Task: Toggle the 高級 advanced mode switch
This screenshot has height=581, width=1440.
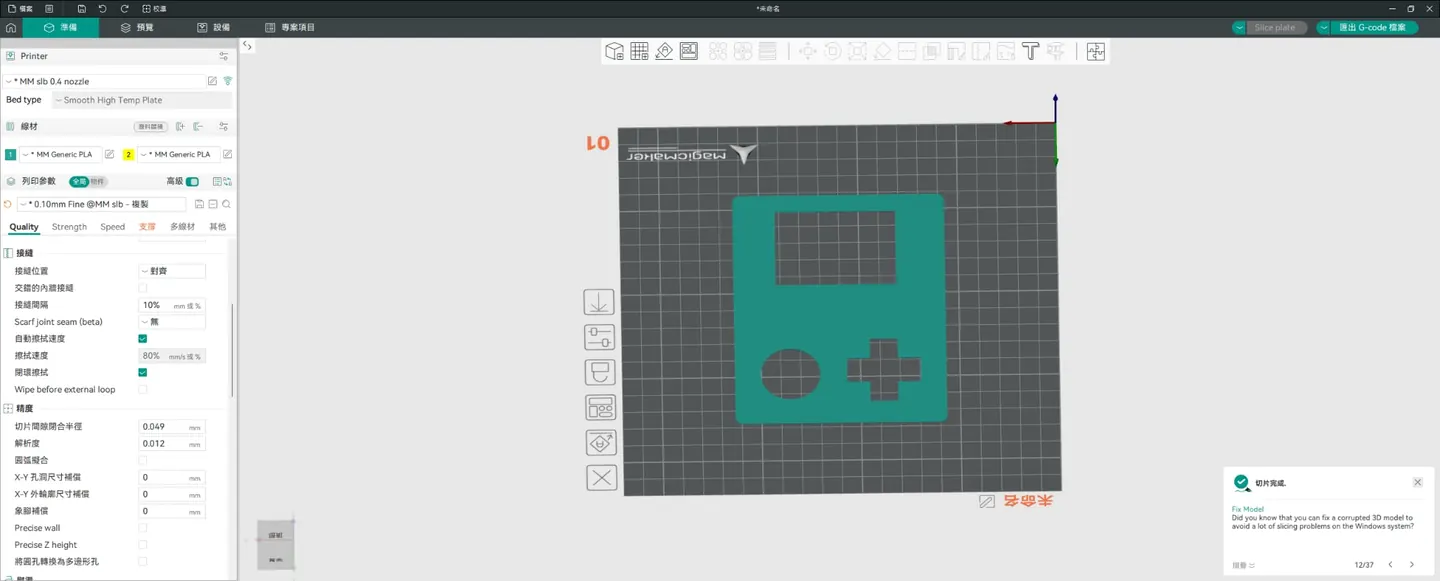Action: [x=192, y=181]
